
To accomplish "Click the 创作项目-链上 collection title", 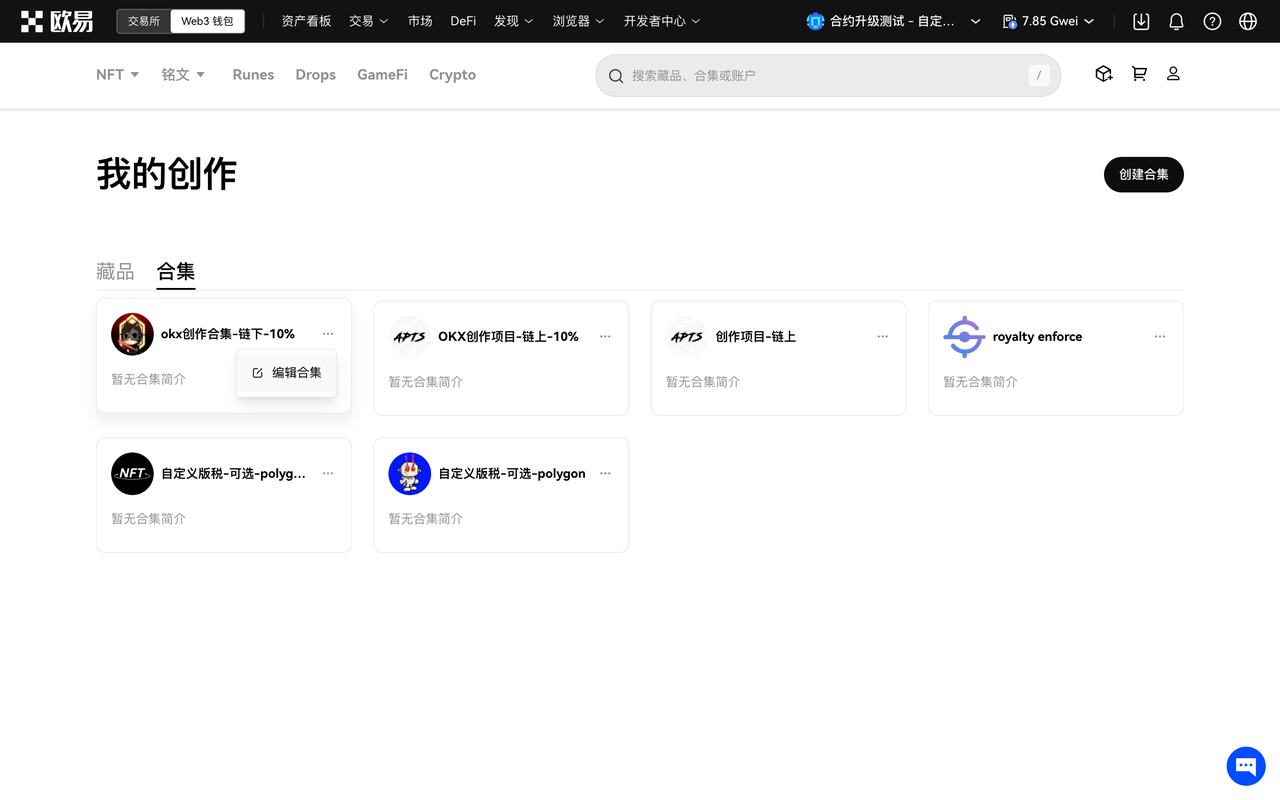I will tap(756, 337).
